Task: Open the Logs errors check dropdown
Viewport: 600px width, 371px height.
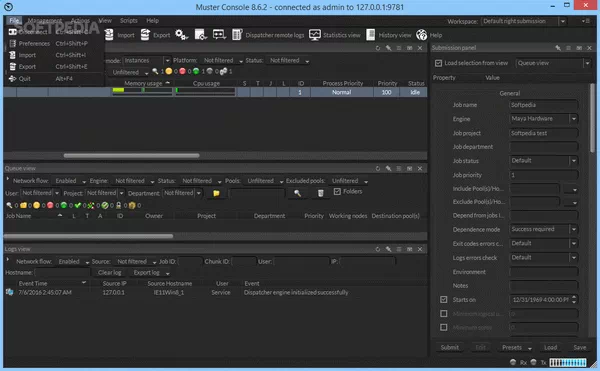Action: pyautogui.click(x=543, y=257)
